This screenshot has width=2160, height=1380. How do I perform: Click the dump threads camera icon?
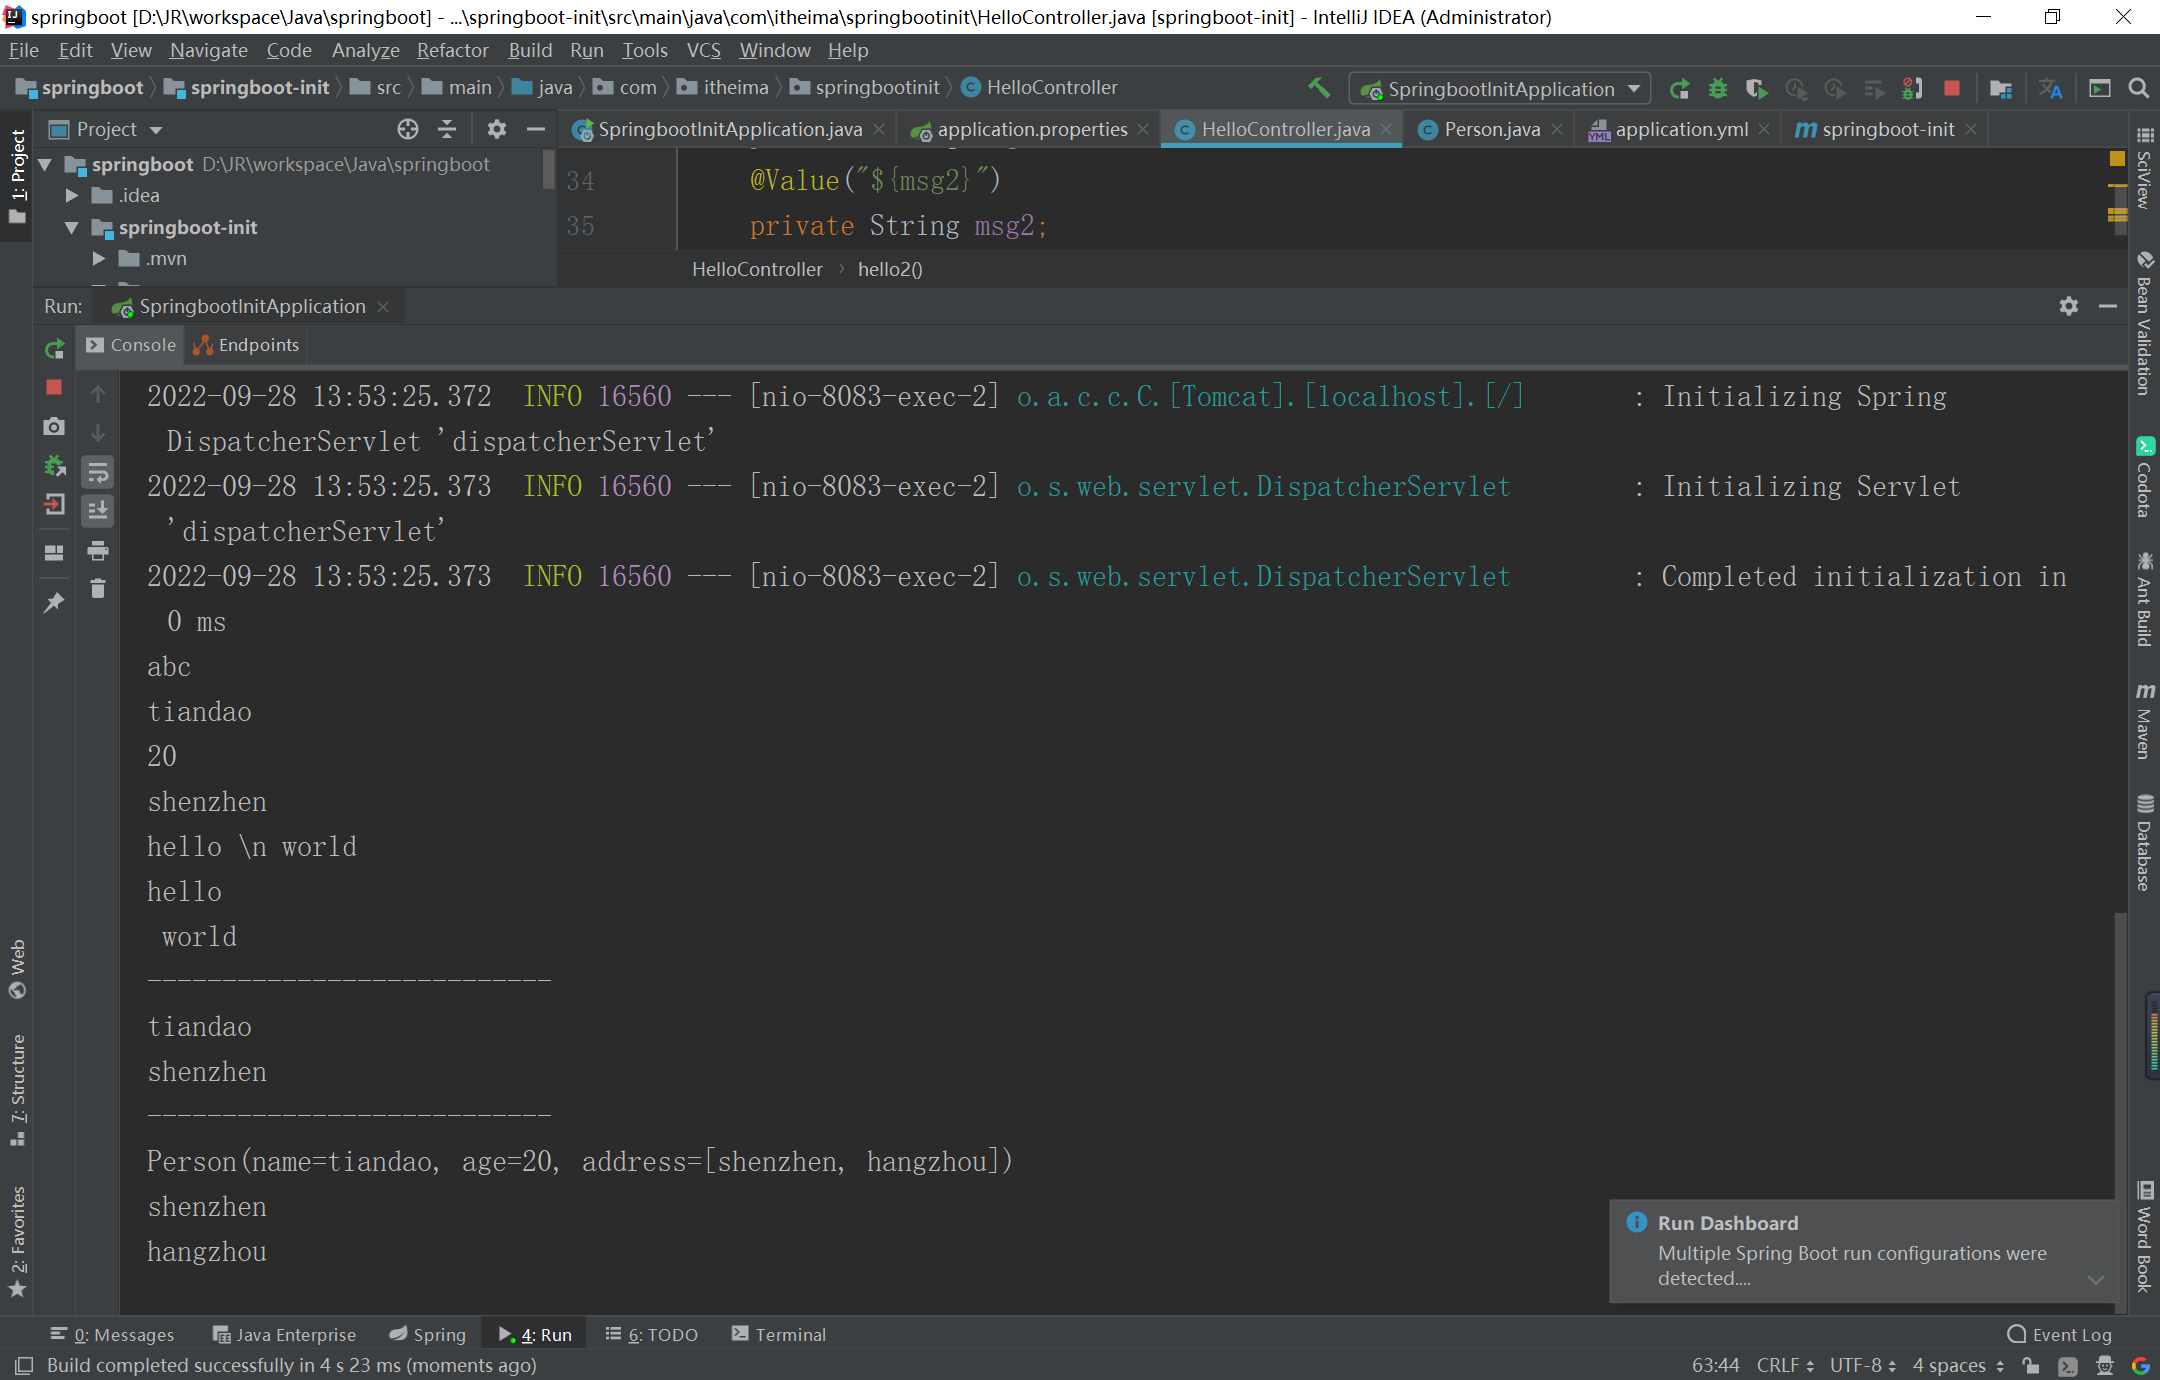54,427
